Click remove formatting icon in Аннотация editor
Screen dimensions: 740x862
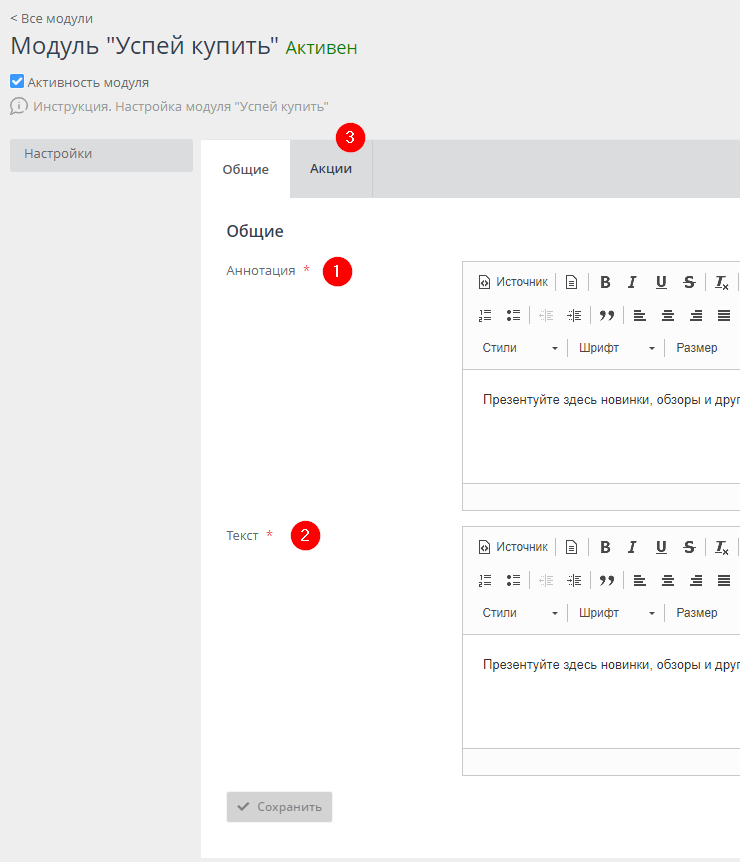721,282
